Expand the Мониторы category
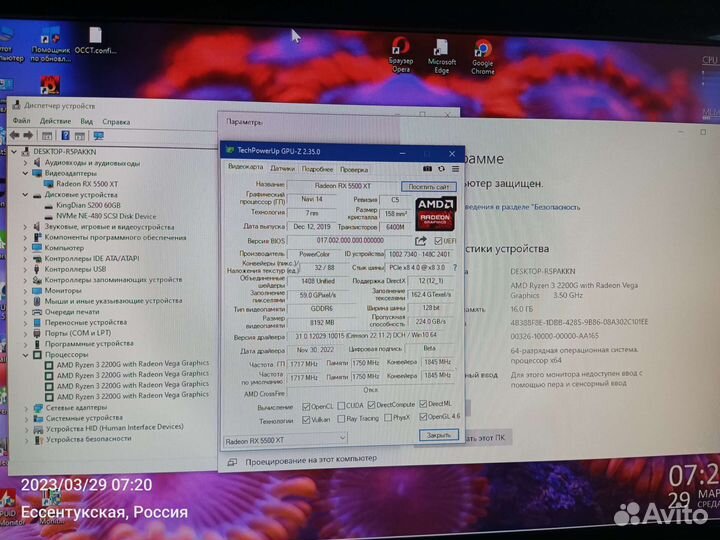Screen dimensions: 720x540 pyautogui.click(x=26, y=291)
